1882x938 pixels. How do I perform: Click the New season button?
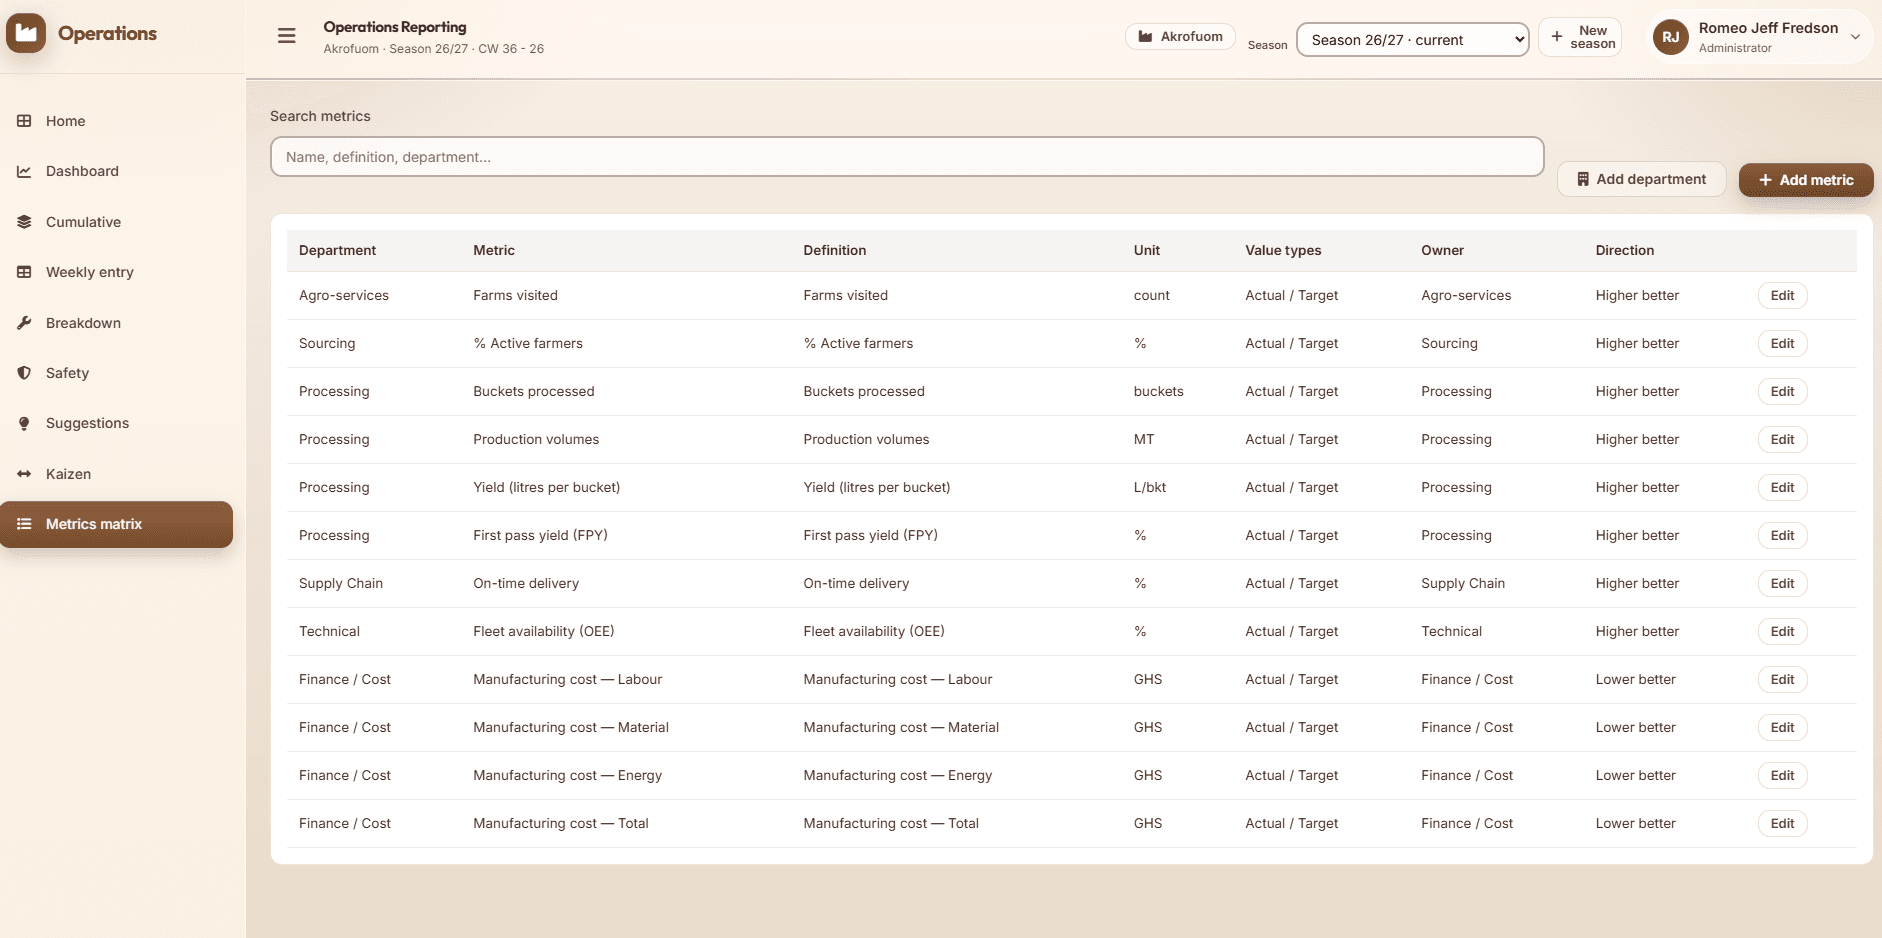point(1580,37)
